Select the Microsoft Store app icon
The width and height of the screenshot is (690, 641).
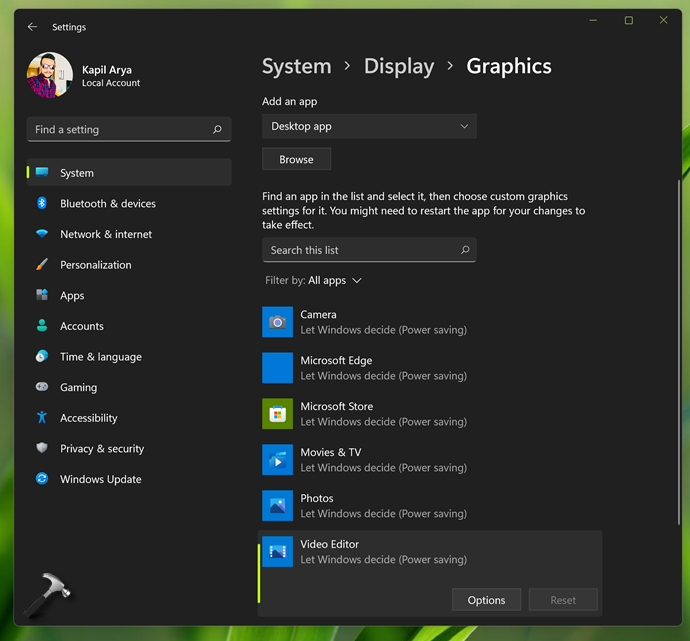[277, 414]
